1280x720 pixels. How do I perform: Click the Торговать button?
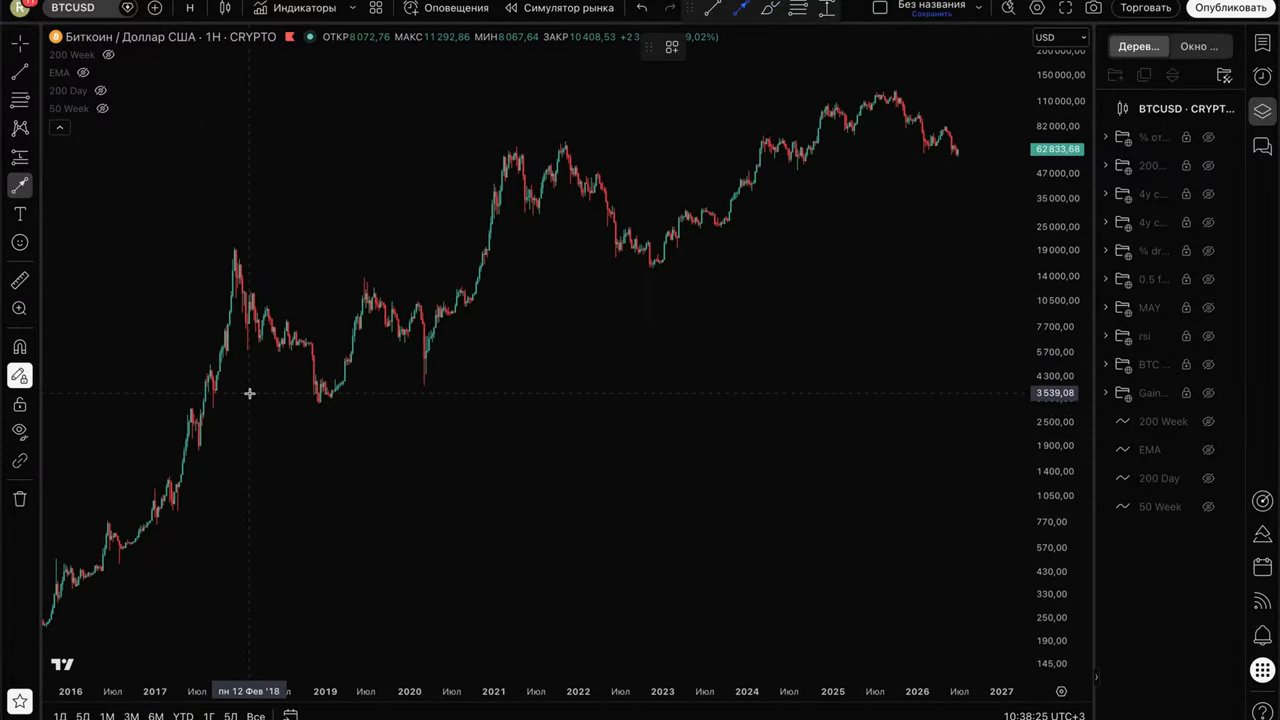(1145, 8)
